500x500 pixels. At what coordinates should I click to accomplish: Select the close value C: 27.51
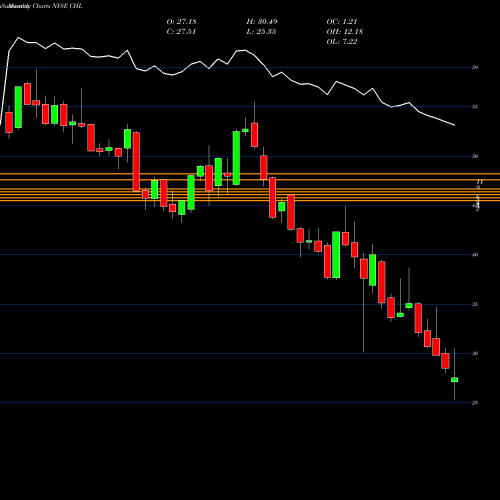coord(181,31)
